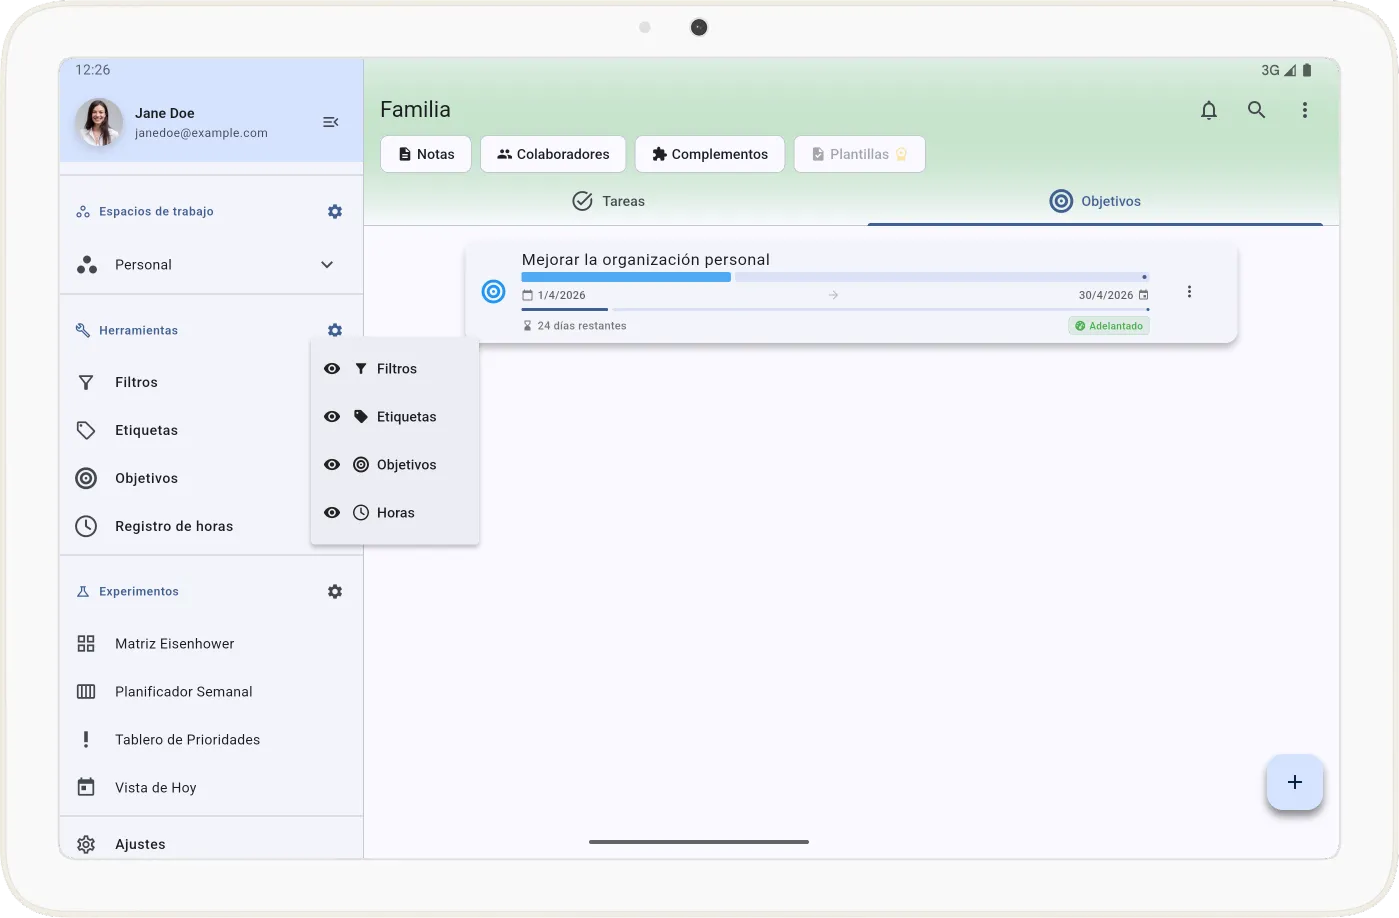
Task: Click the Etiquetas tag icon in sidebar
Action: [86, 430]
